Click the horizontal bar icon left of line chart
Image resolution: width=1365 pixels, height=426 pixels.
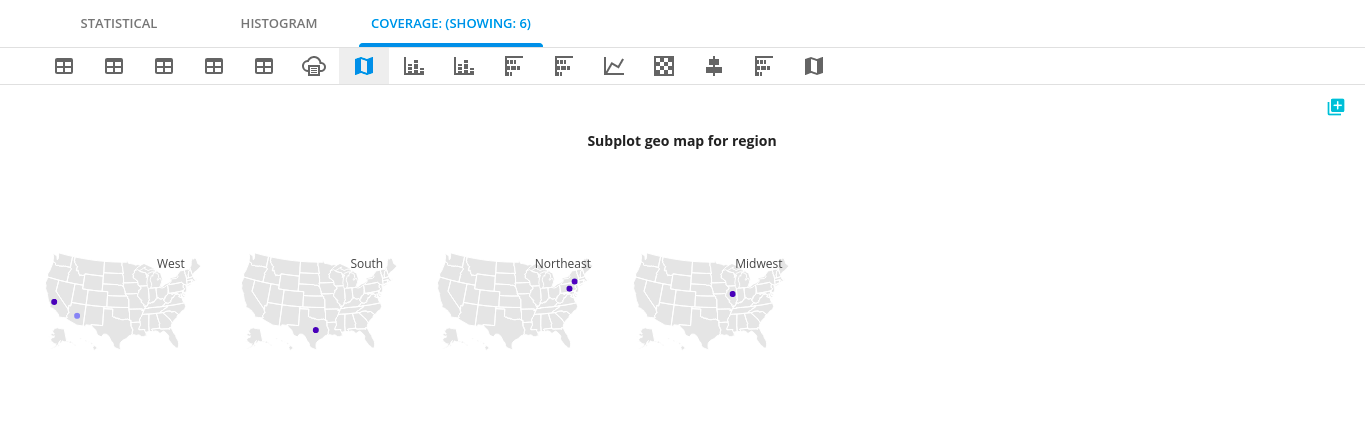click(x=564, y=66)
